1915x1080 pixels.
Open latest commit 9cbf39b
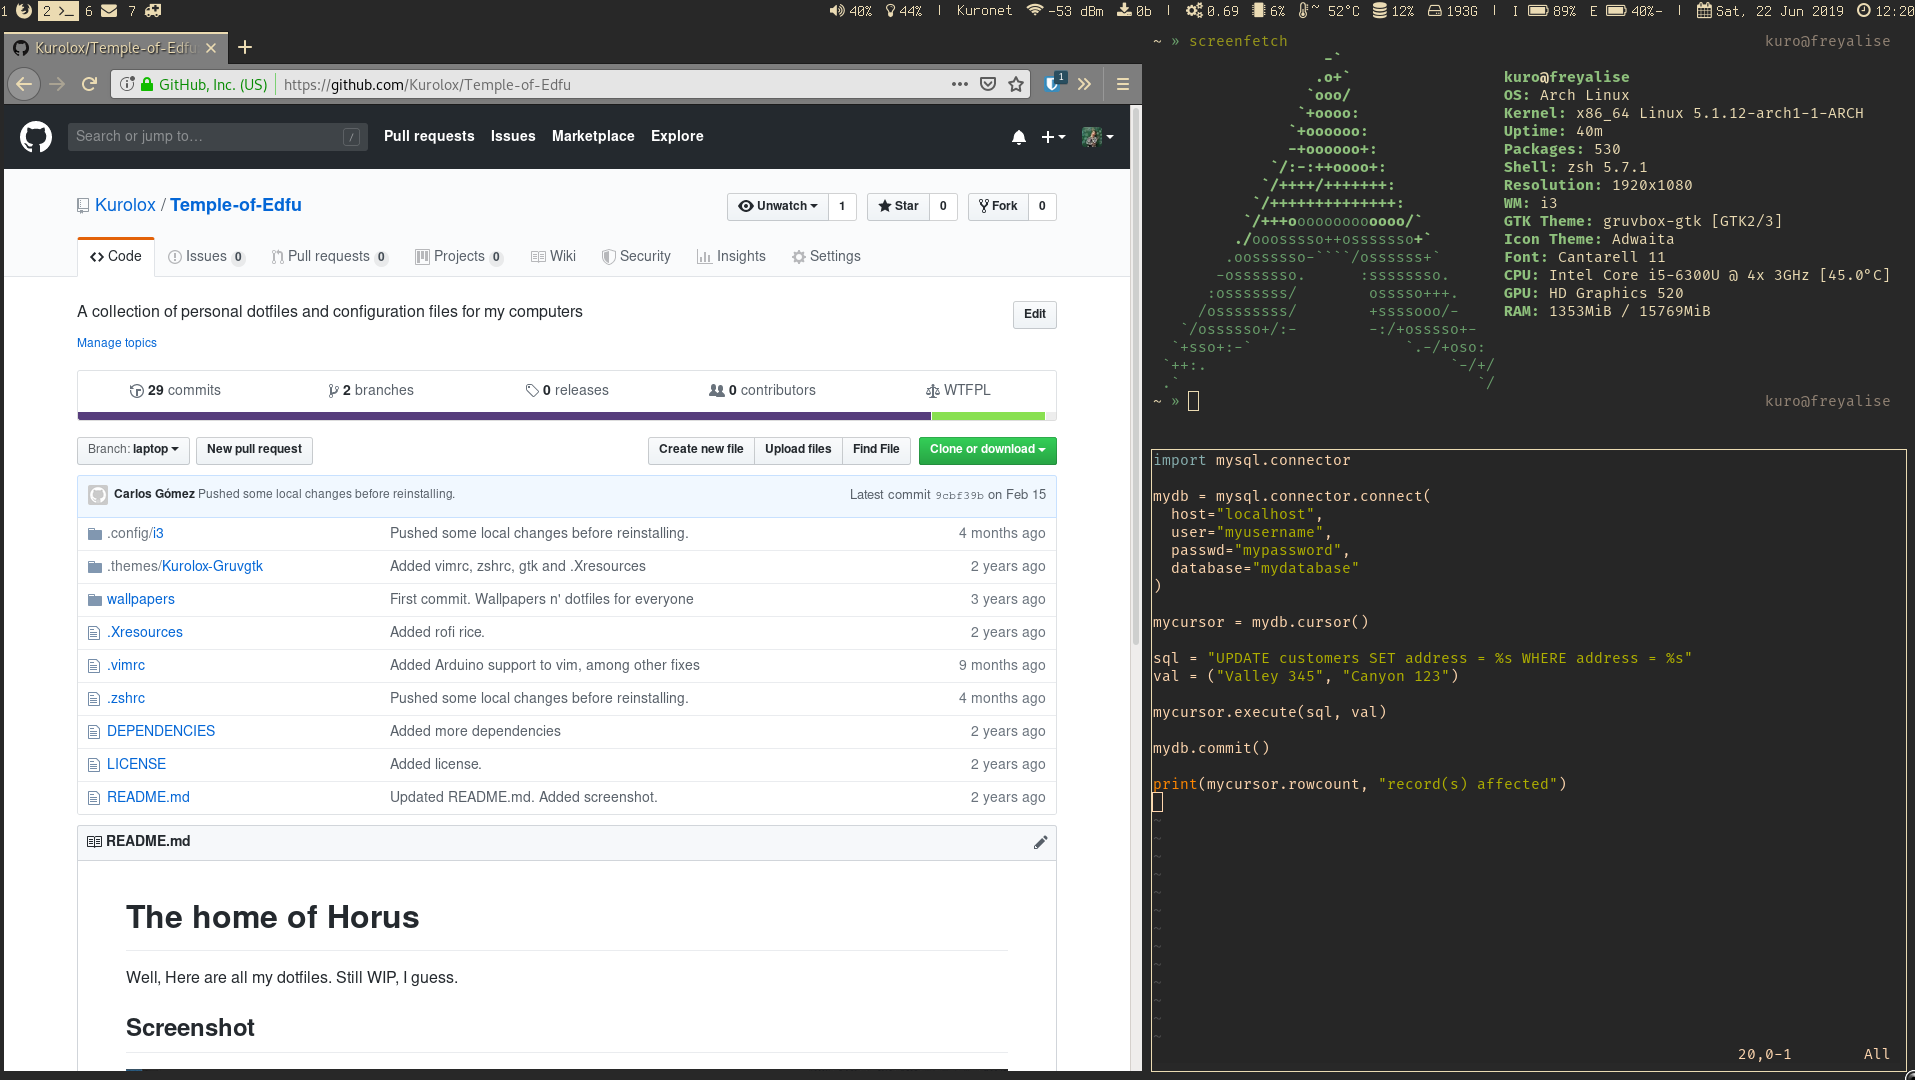(x=959, y=495)
